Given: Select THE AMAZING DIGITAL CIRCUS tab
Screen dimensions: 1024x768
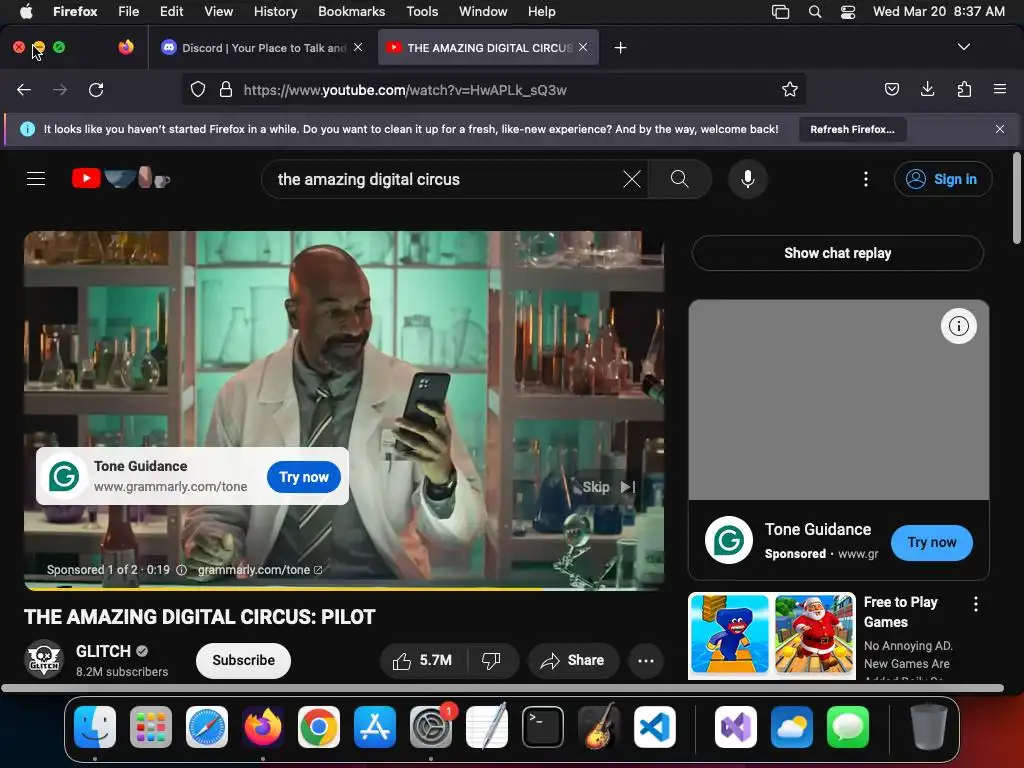Looking at the screenshot, I should pyautogui.click(x=488, y=48).
